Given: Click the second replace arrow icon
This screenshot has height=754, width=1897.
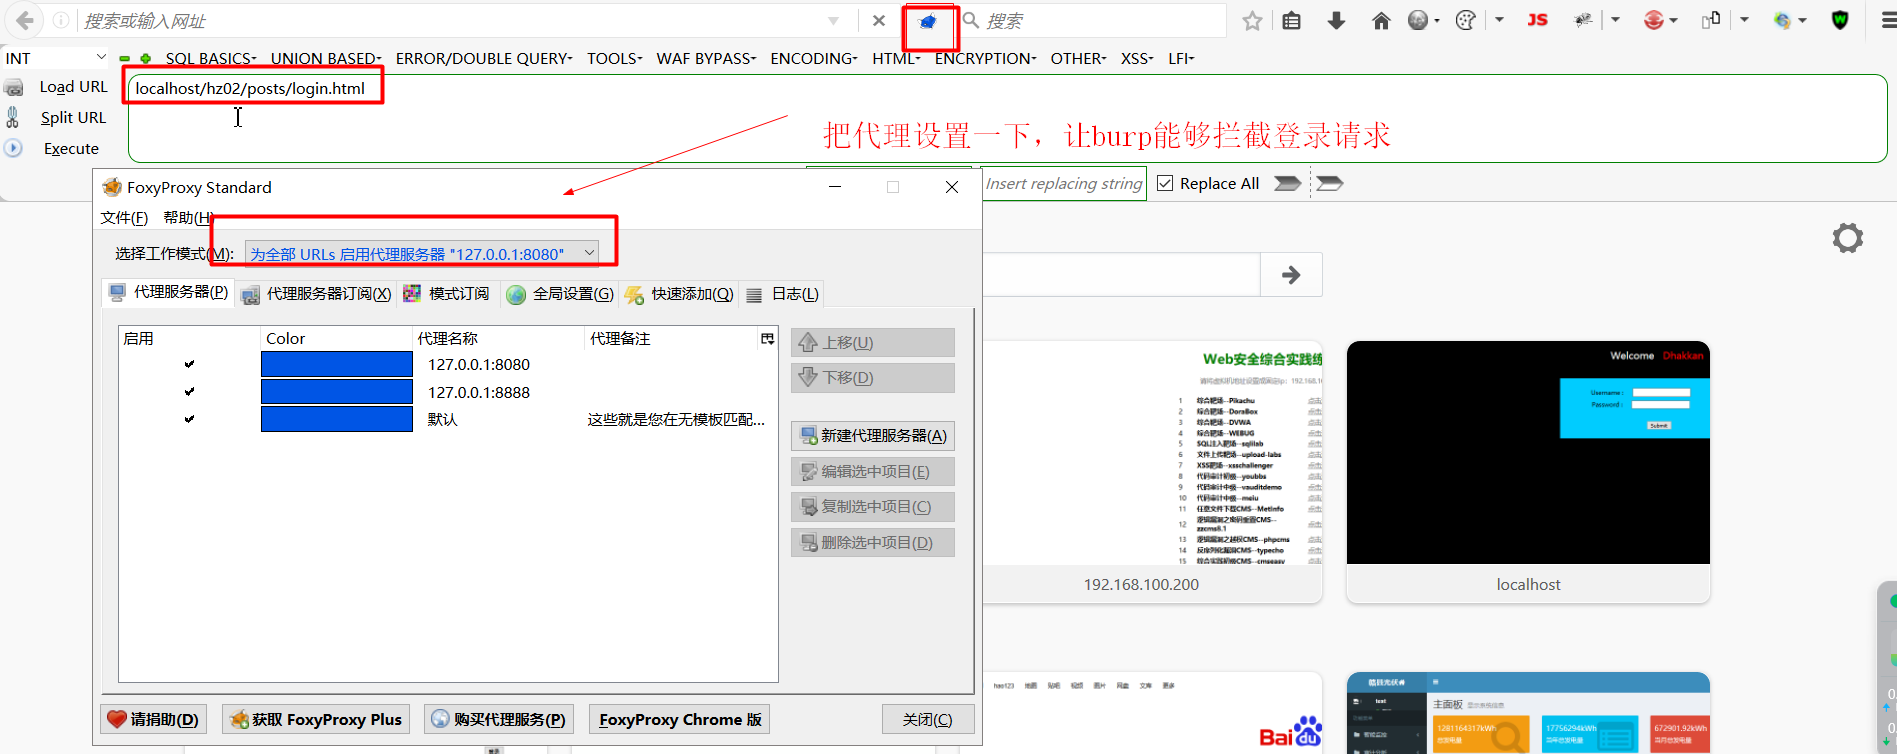Looking at the screenshot, I should tap(1329, 183).
